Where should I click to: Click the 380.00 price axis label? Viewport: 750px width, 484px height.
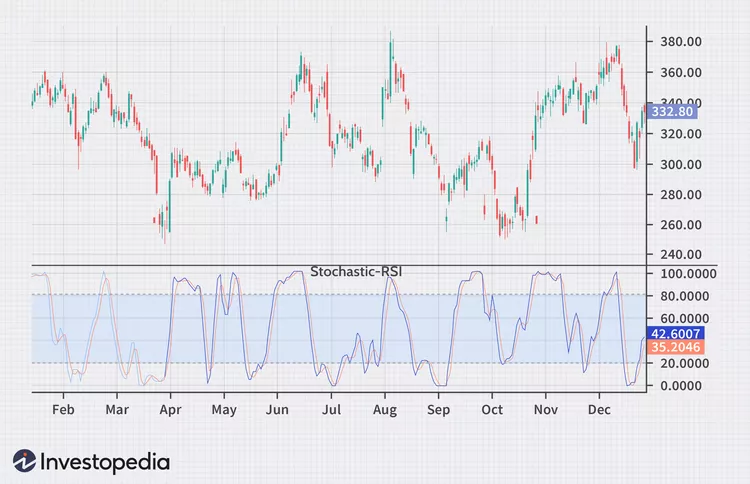tap(681, 42)
